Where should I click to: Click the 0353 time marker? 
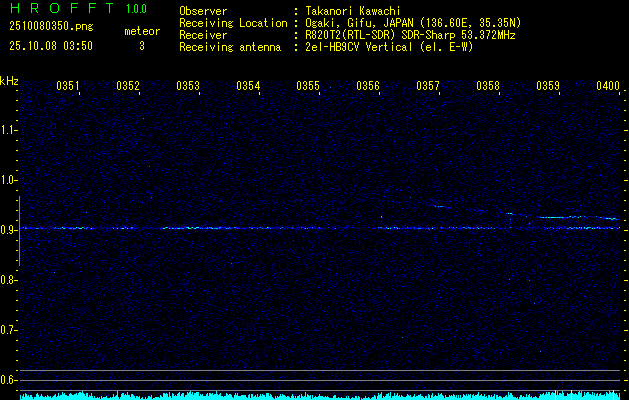[188, 86]
